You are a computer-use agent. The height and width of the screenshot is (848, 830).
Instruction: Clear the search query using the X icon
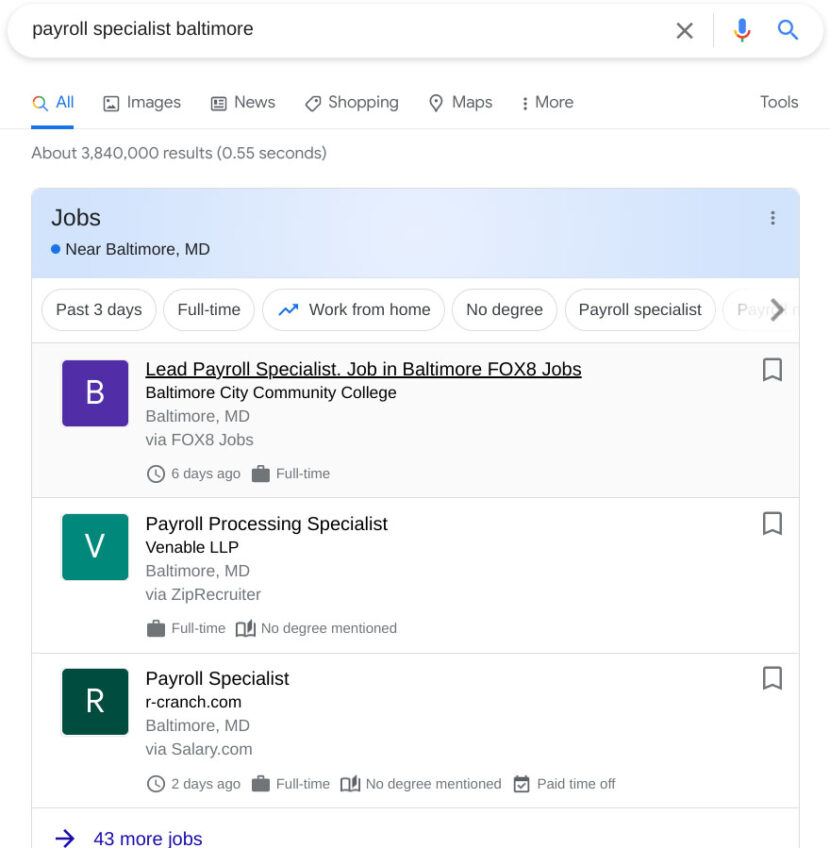point(684,30)
